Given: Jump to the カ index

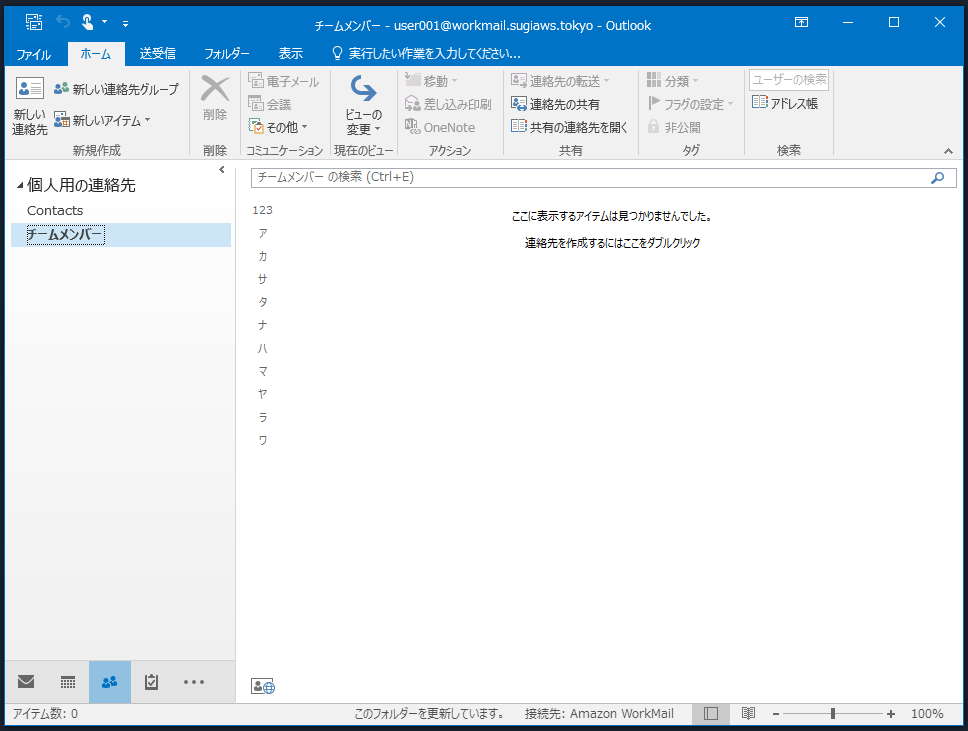Looking at the screenshot, I should (x=263, y=256).
